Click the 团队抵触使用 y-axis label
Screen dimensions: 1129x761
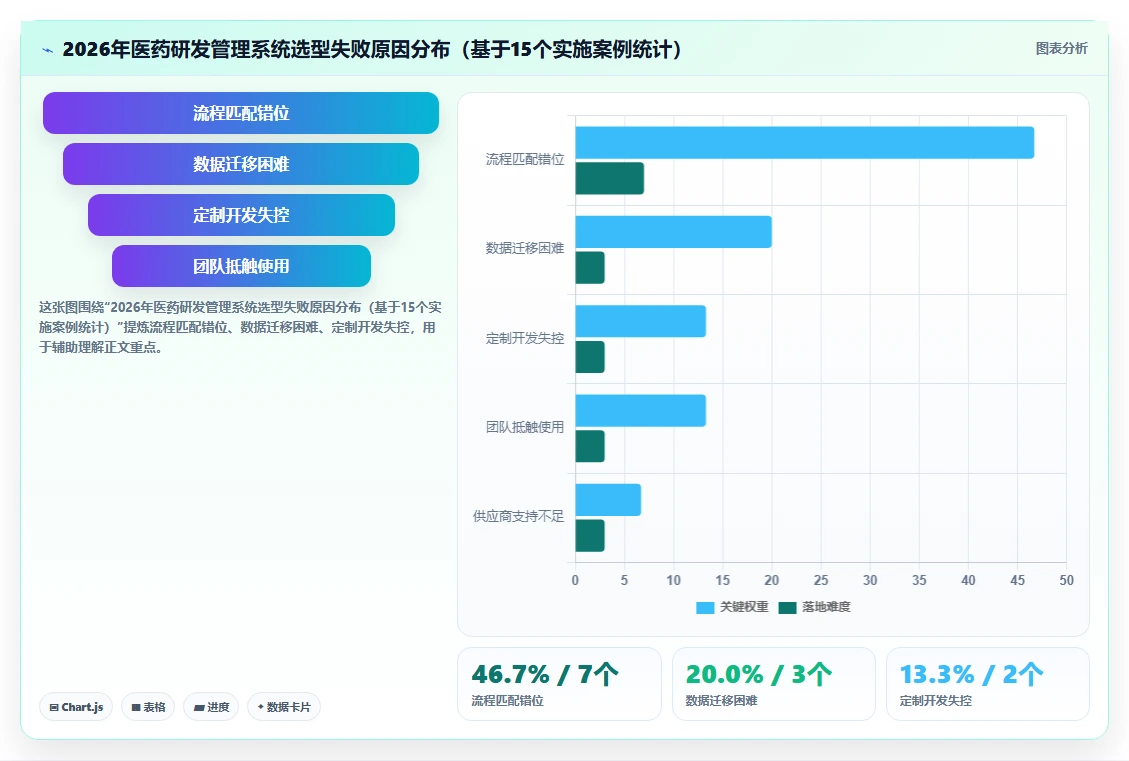point(525,427)
